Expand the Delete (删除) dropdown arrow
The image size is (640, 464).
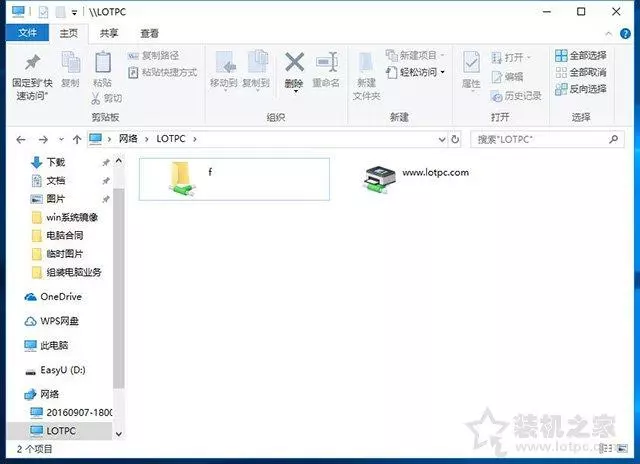pos(295,91)
